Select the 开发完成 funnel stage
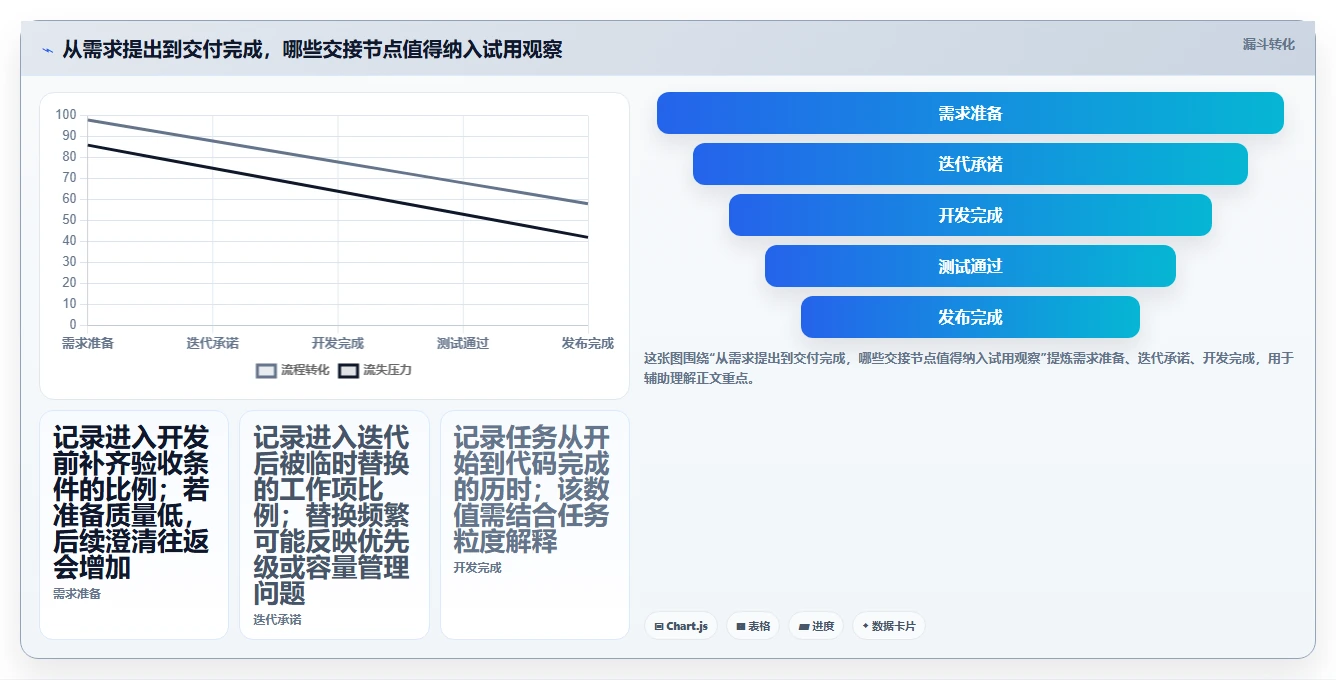 point(970,215)
